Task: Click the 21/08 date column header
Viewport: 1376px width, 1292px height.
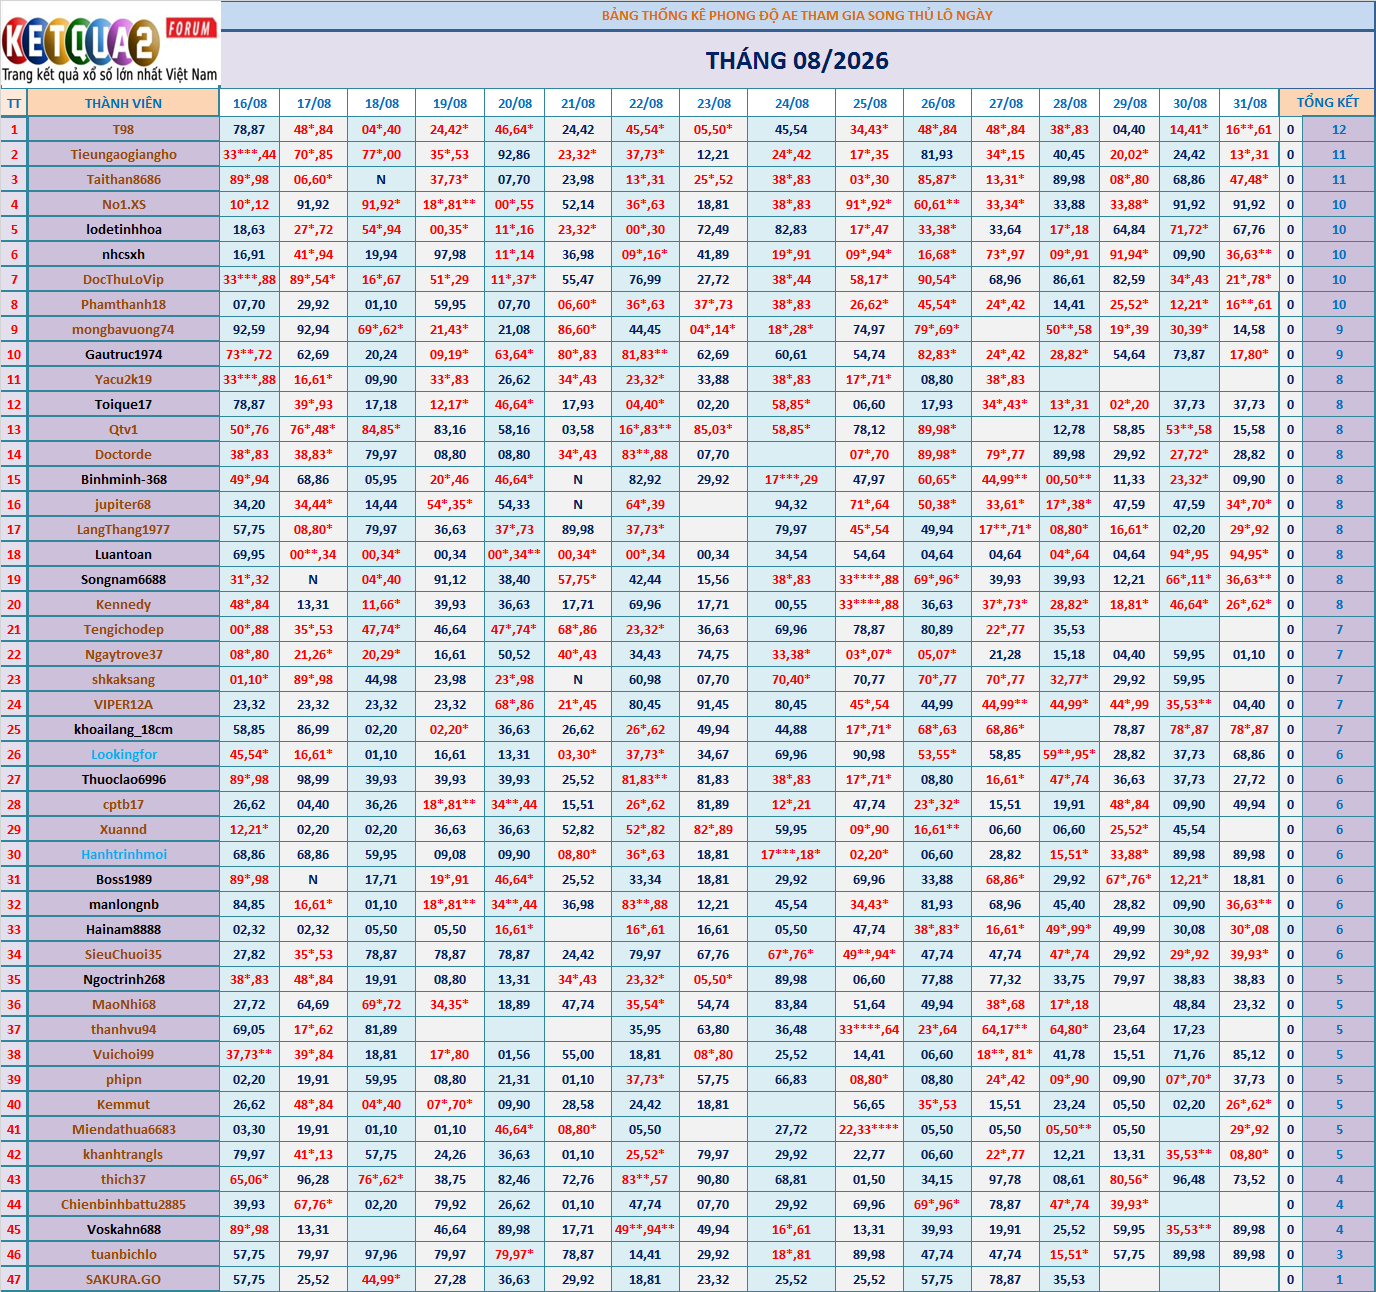Action: (x=578, y=103)
